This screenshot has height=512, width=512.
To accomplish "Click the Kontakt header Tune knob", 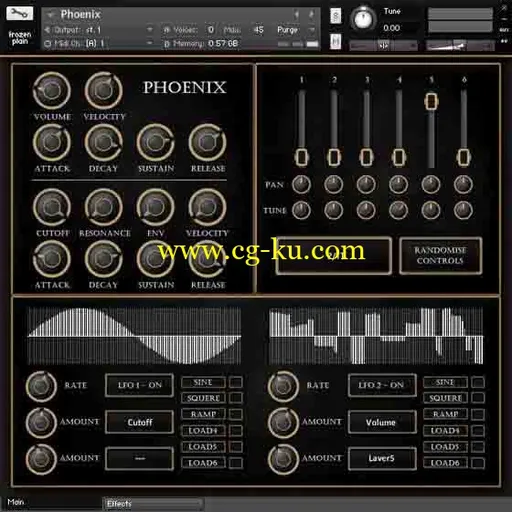I will coord(363,18).
